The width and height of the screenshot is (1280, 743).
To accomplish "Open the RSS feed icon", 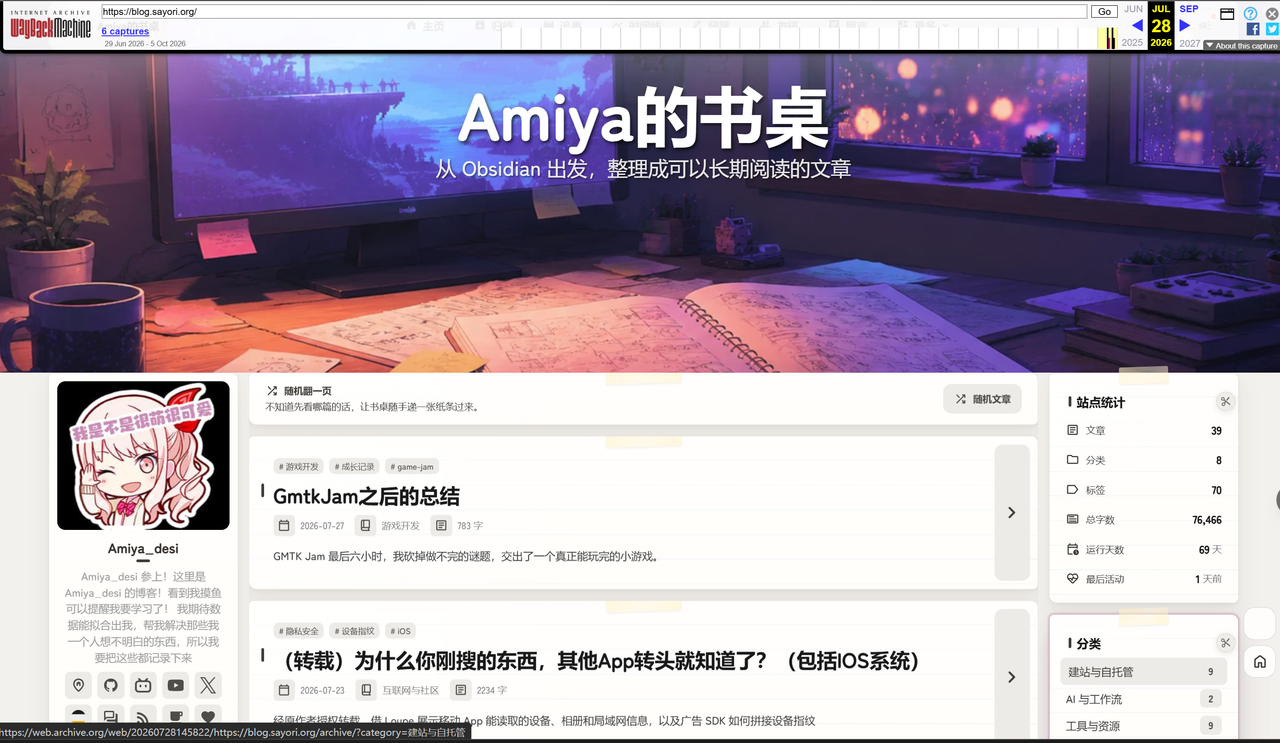I will coord(143,716).
